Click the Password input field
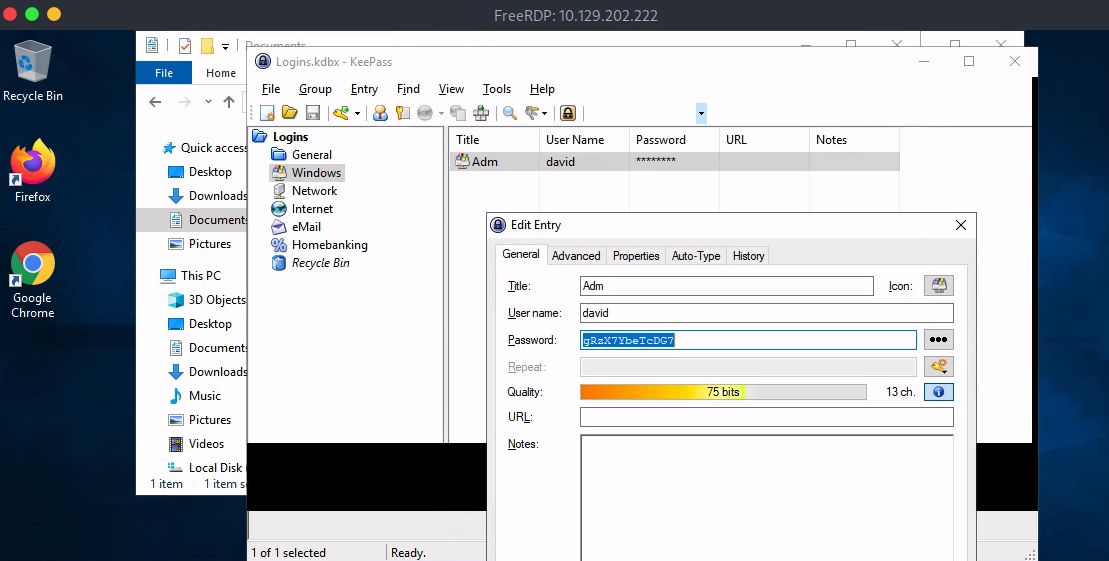This screenshot has height=561, width=1109. click(x=748, y=340)
